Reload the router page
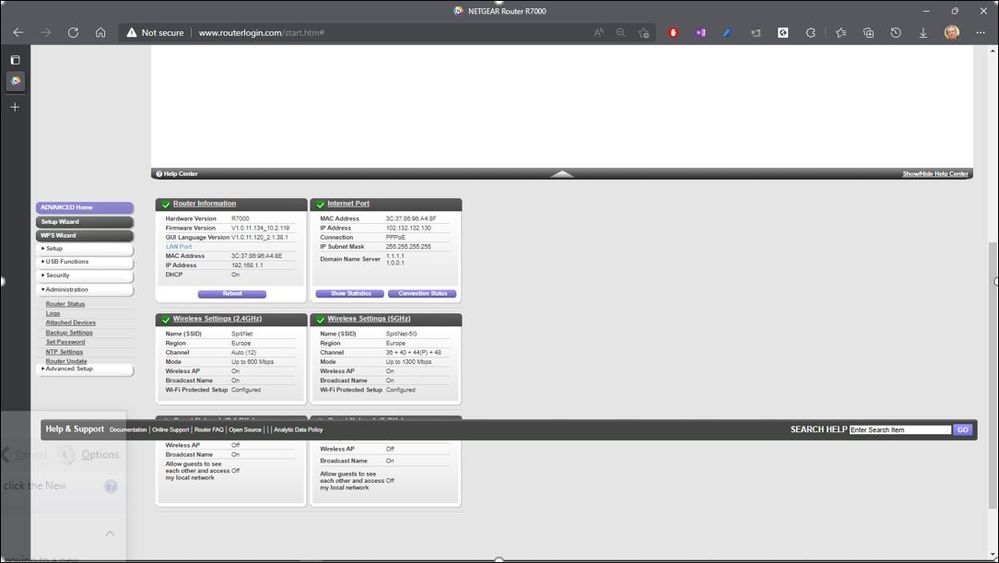The image size is (999, 563). [x=73, y=32]
